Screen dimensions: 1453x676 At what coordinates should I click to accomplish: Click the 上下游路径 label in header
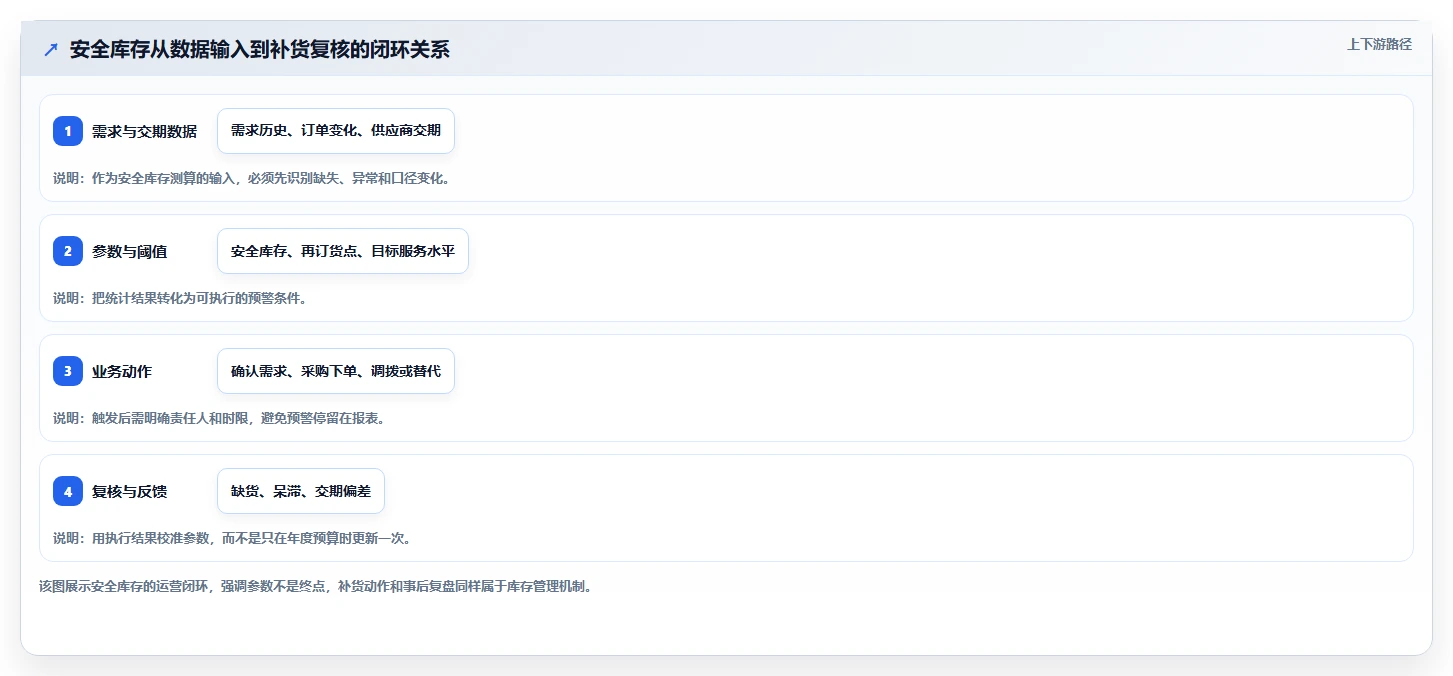(x=1379, y=44)
